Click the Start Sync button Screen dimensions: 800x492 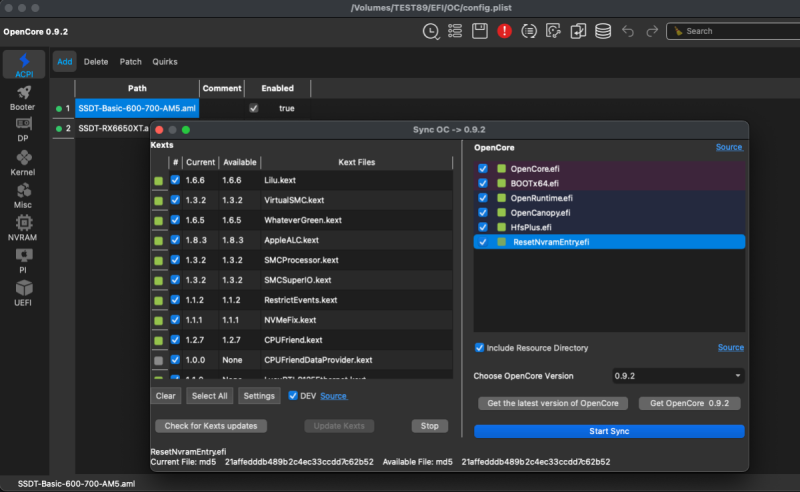(609, 431)
